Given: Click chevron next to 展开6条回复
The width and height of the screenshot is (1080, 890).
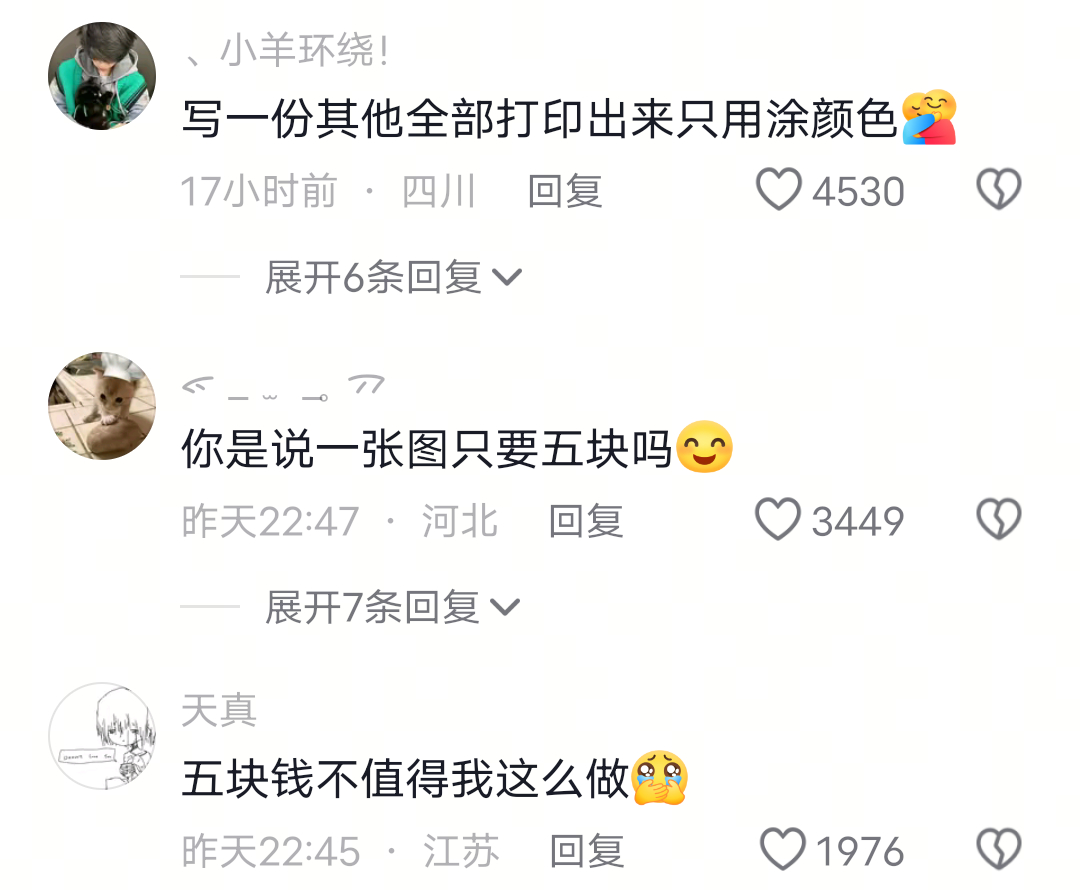Looking at the screenshot, I should [x=508, y=278].
